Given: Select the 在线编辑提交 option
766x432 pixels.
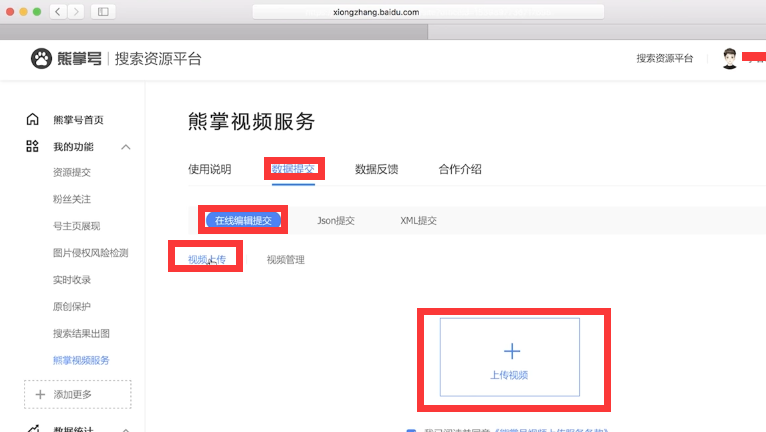Looking at the screenshot, I should pos(243,220).
